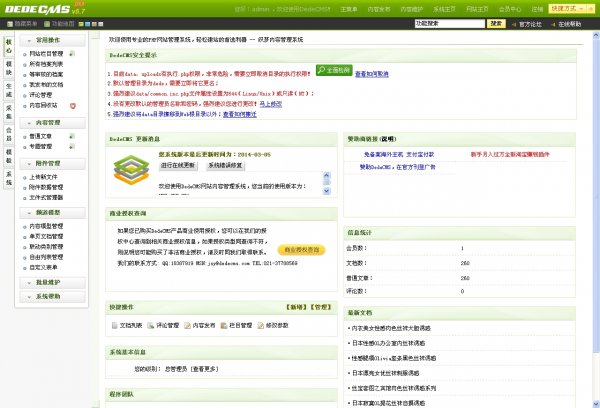Collapse the 频道模型 sidebar section

[x=52, y=213]
